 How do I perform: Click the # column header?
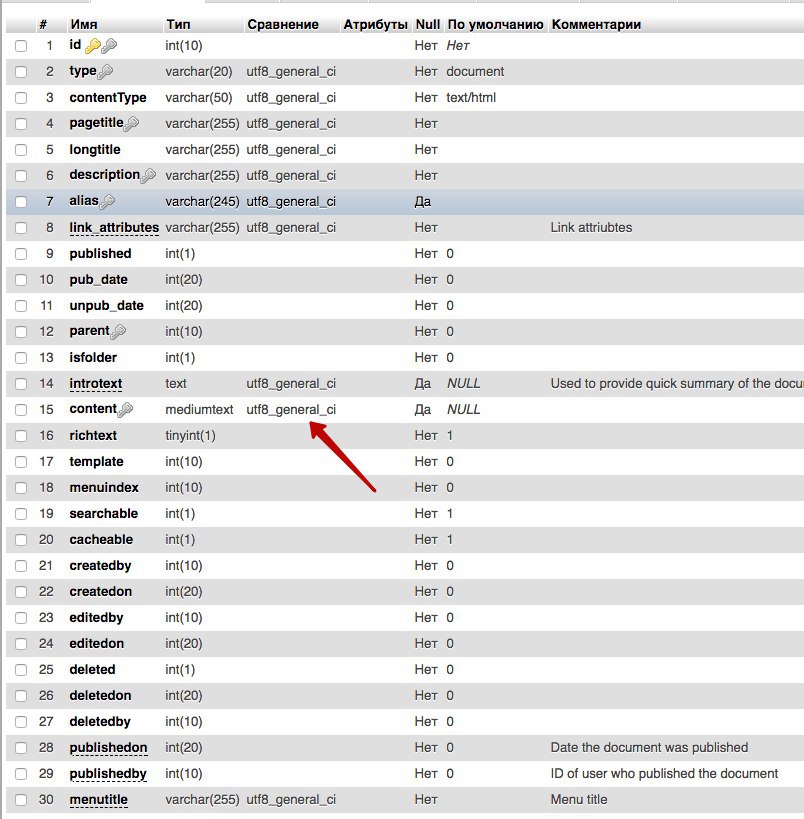click(x=43, y=25)
